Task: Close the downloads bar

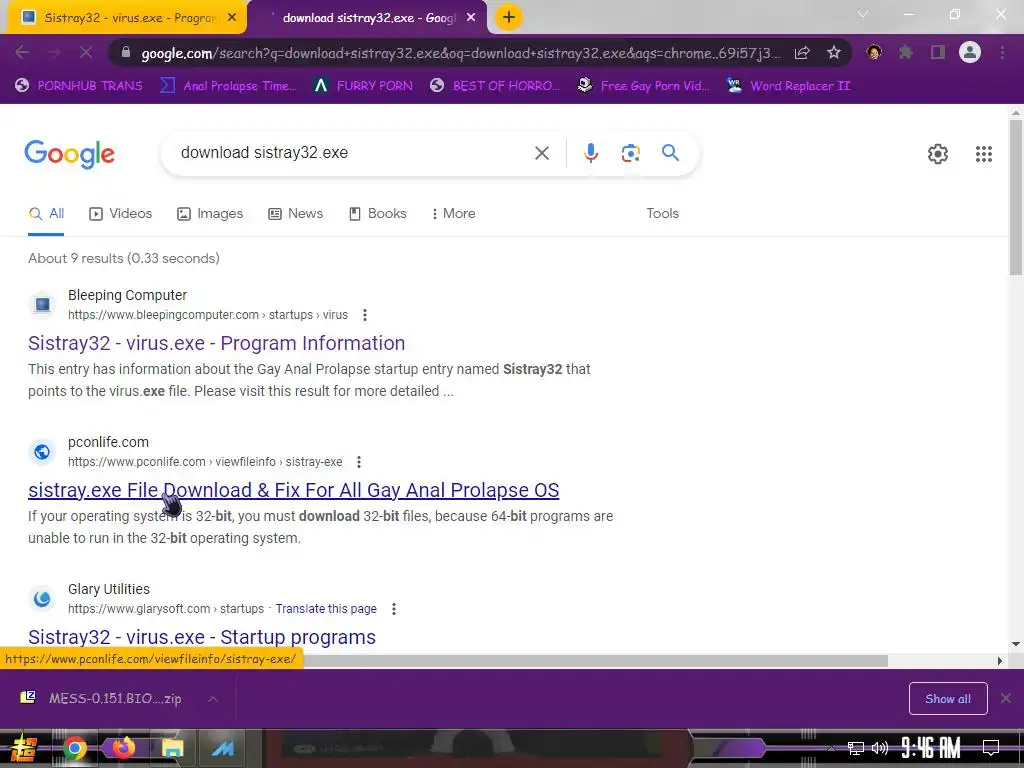Action: (1006, 698)
